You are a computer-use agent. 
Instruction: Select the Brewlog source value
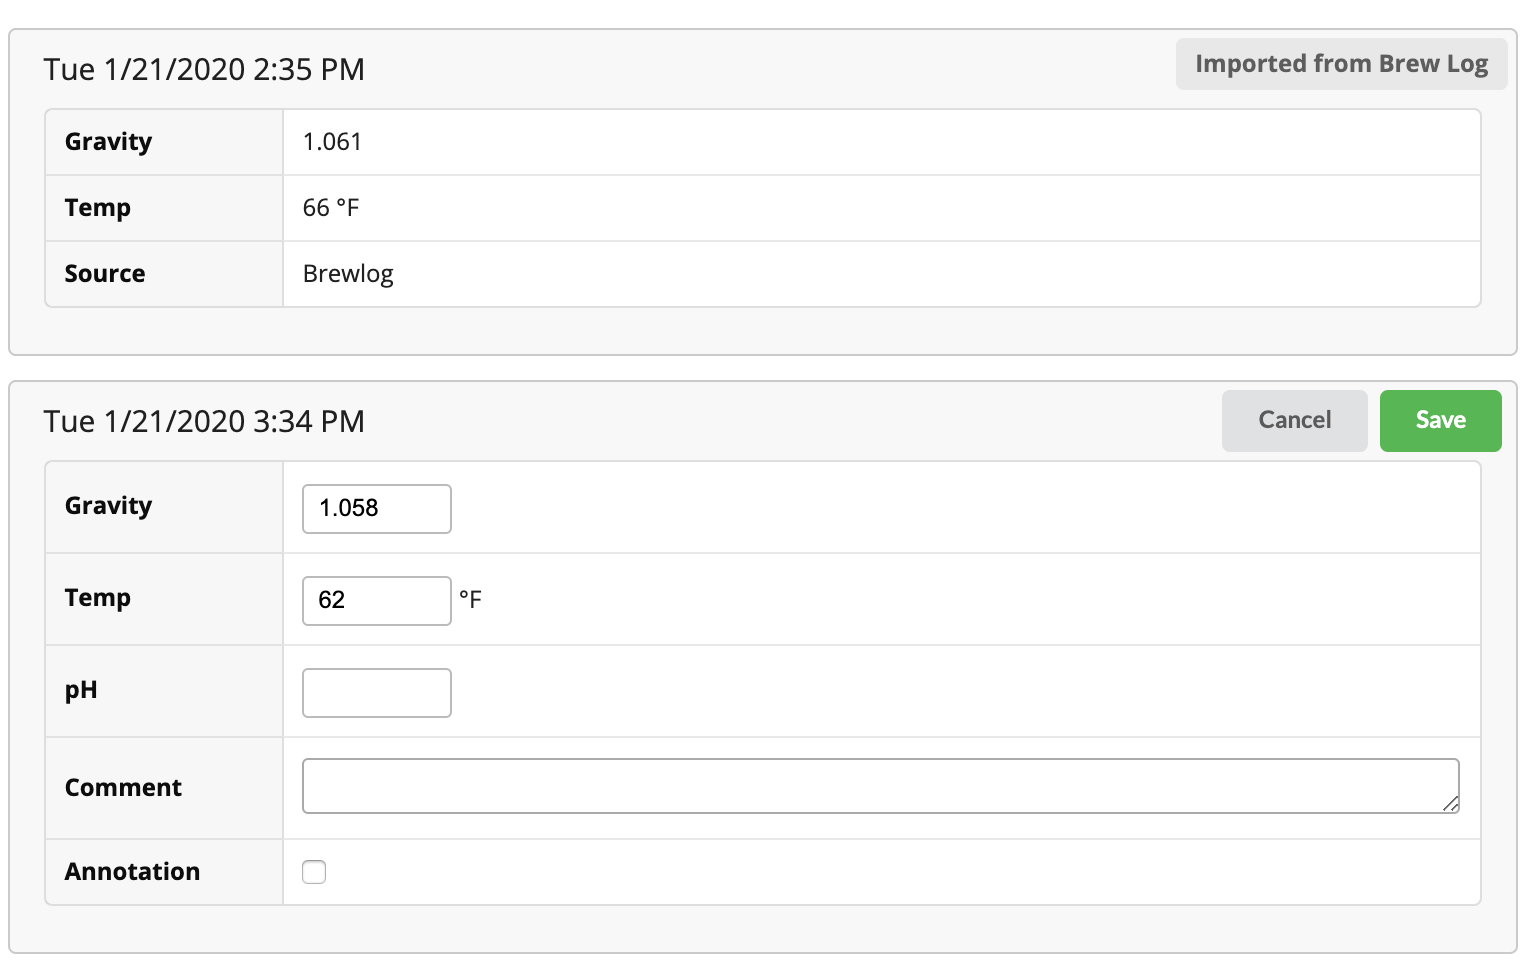[348, 274]
